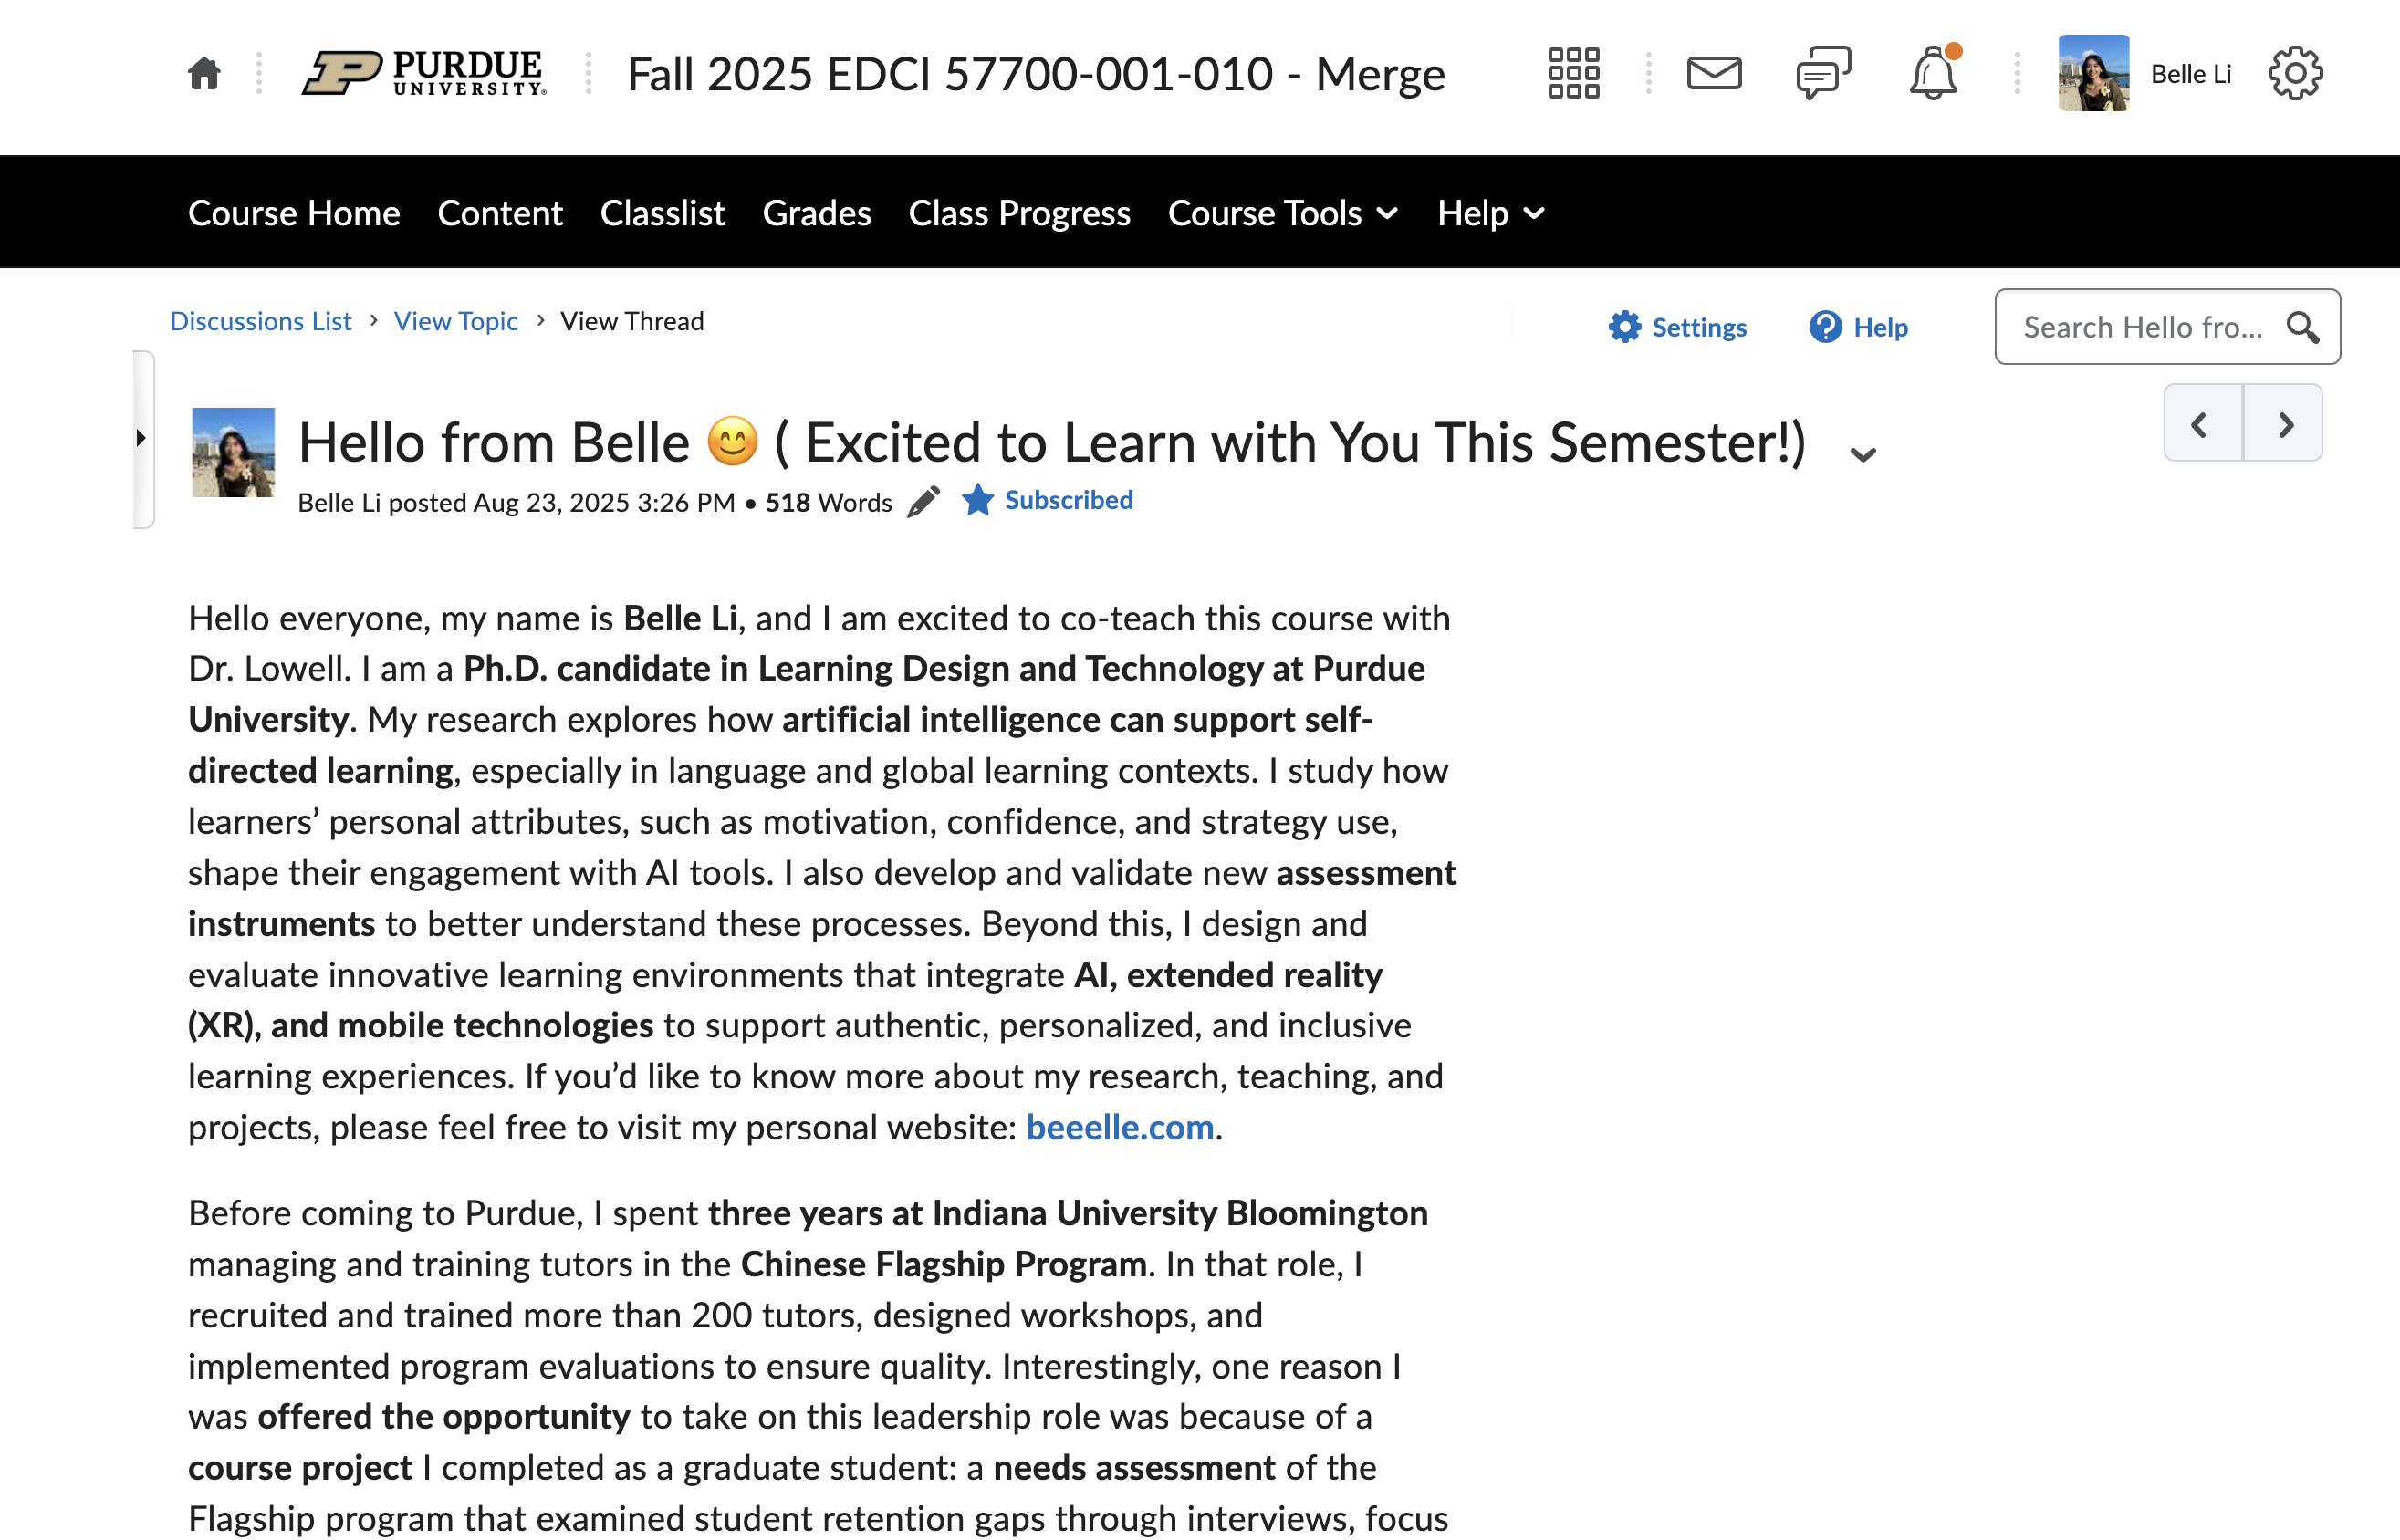The width and height of the screenshot is (2400, 1540).
Task: Return to the Discussions List breadcrumb
Action: click(x=261, y=320)
